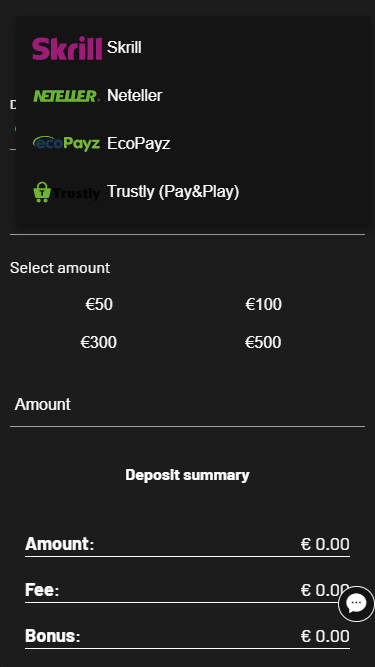Click the Select amount label
375x667 pixels.
click(60, 268)
